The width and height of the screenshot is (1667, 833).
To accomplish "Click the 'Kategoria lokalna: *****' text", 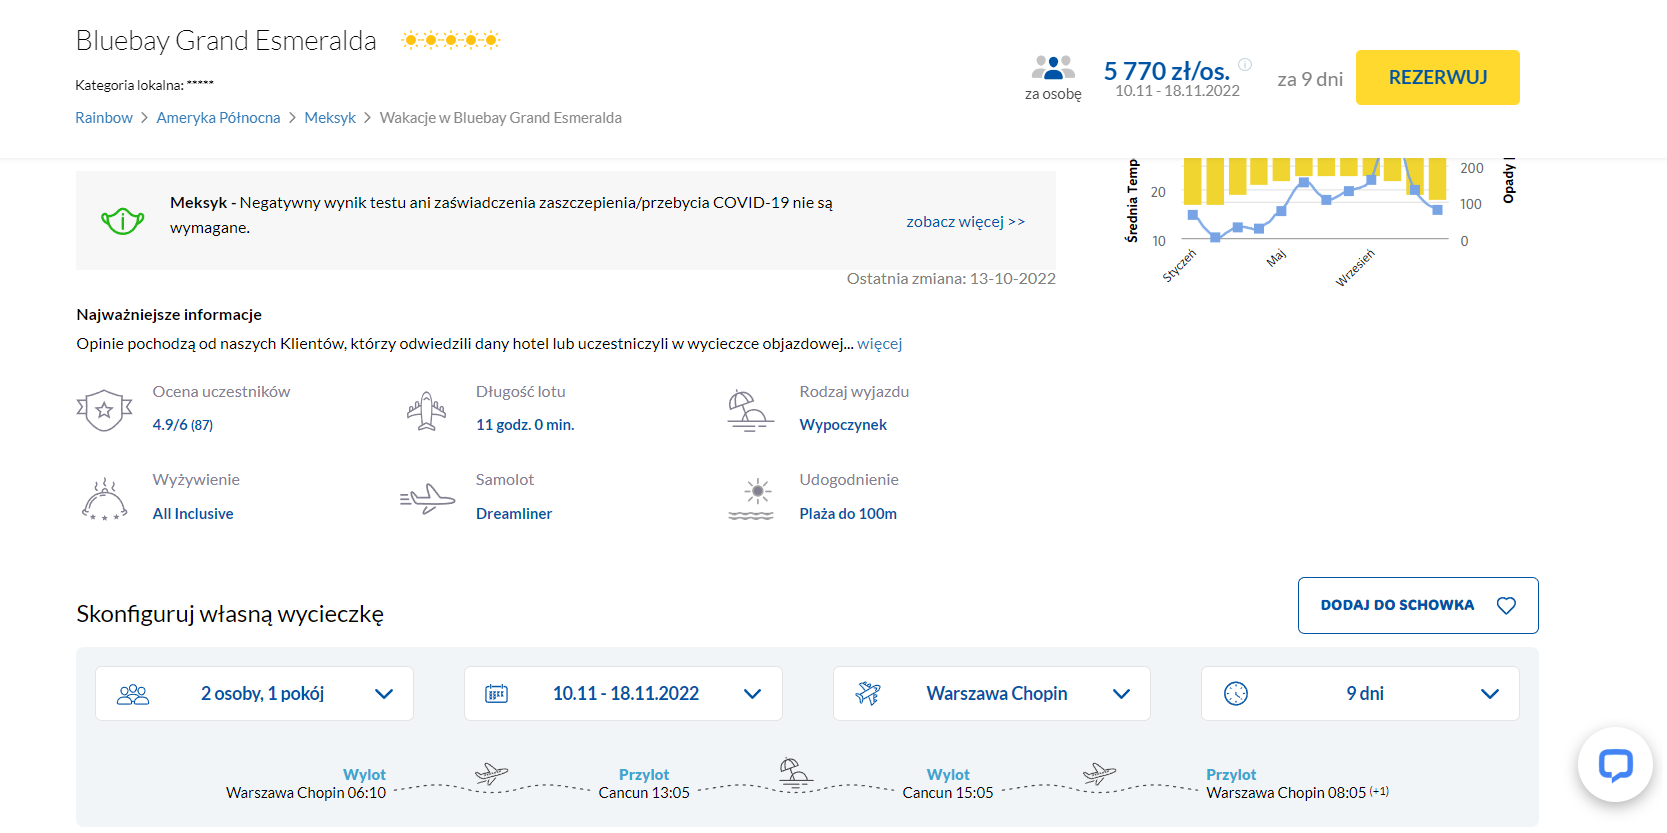I will (144, 85).
